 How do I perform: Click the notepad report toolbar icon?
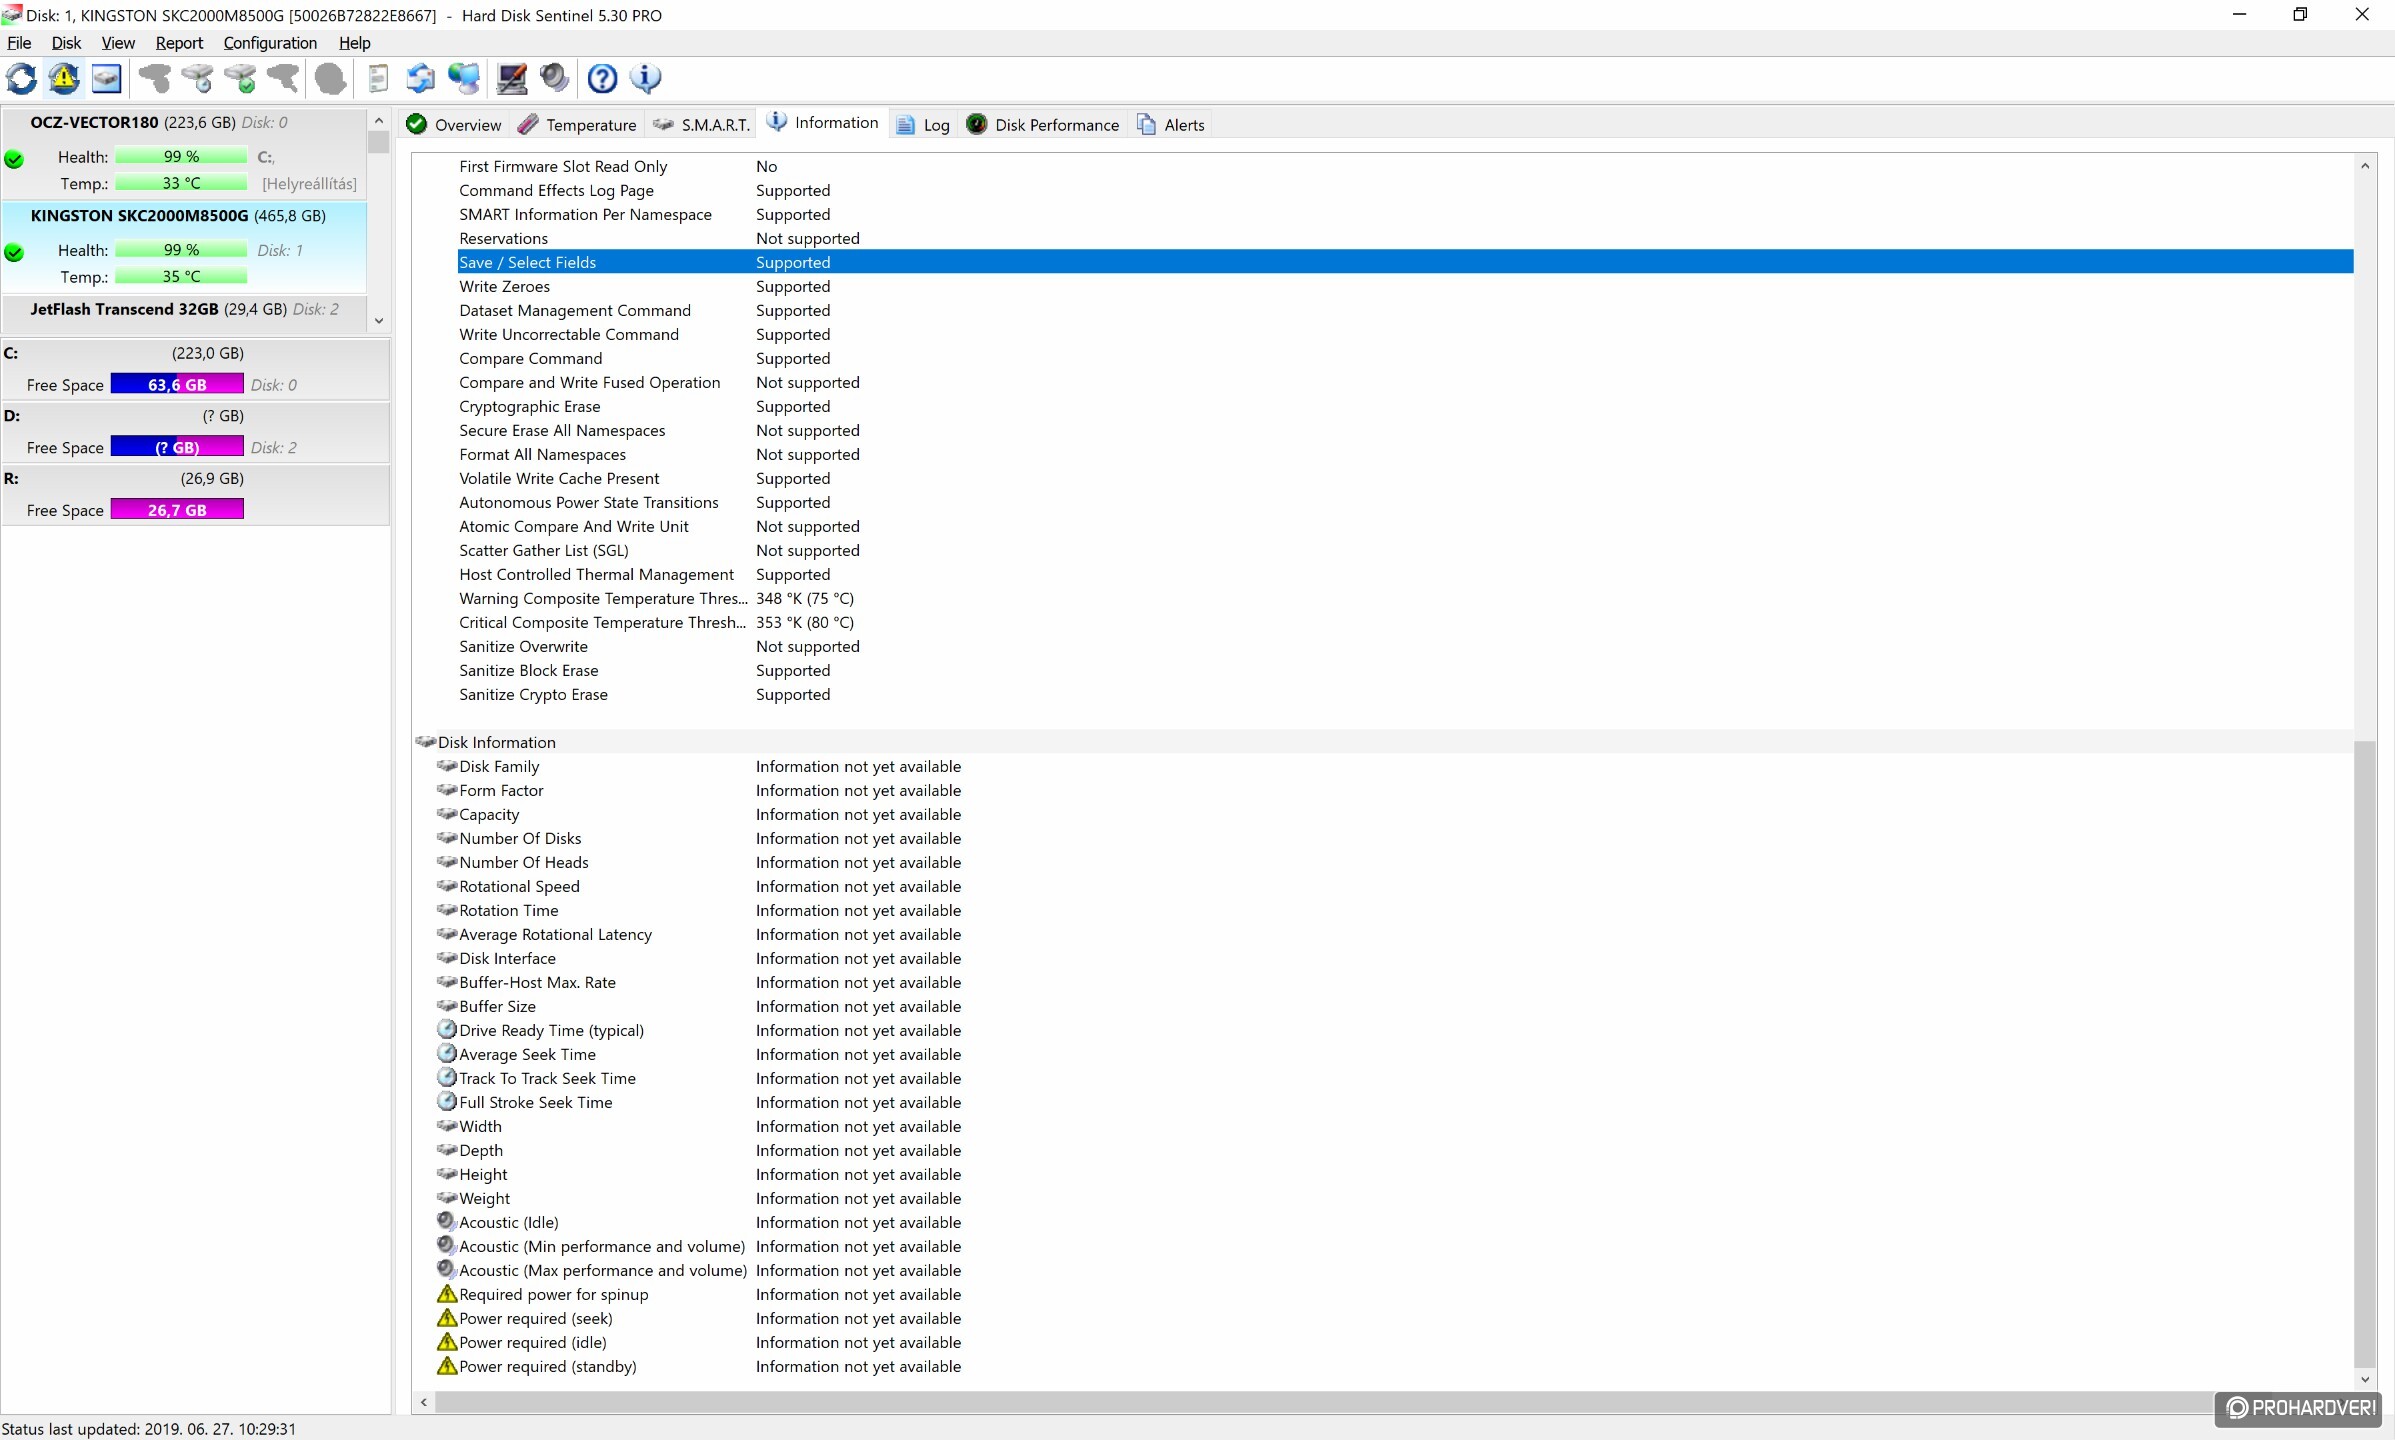[378, 78]
